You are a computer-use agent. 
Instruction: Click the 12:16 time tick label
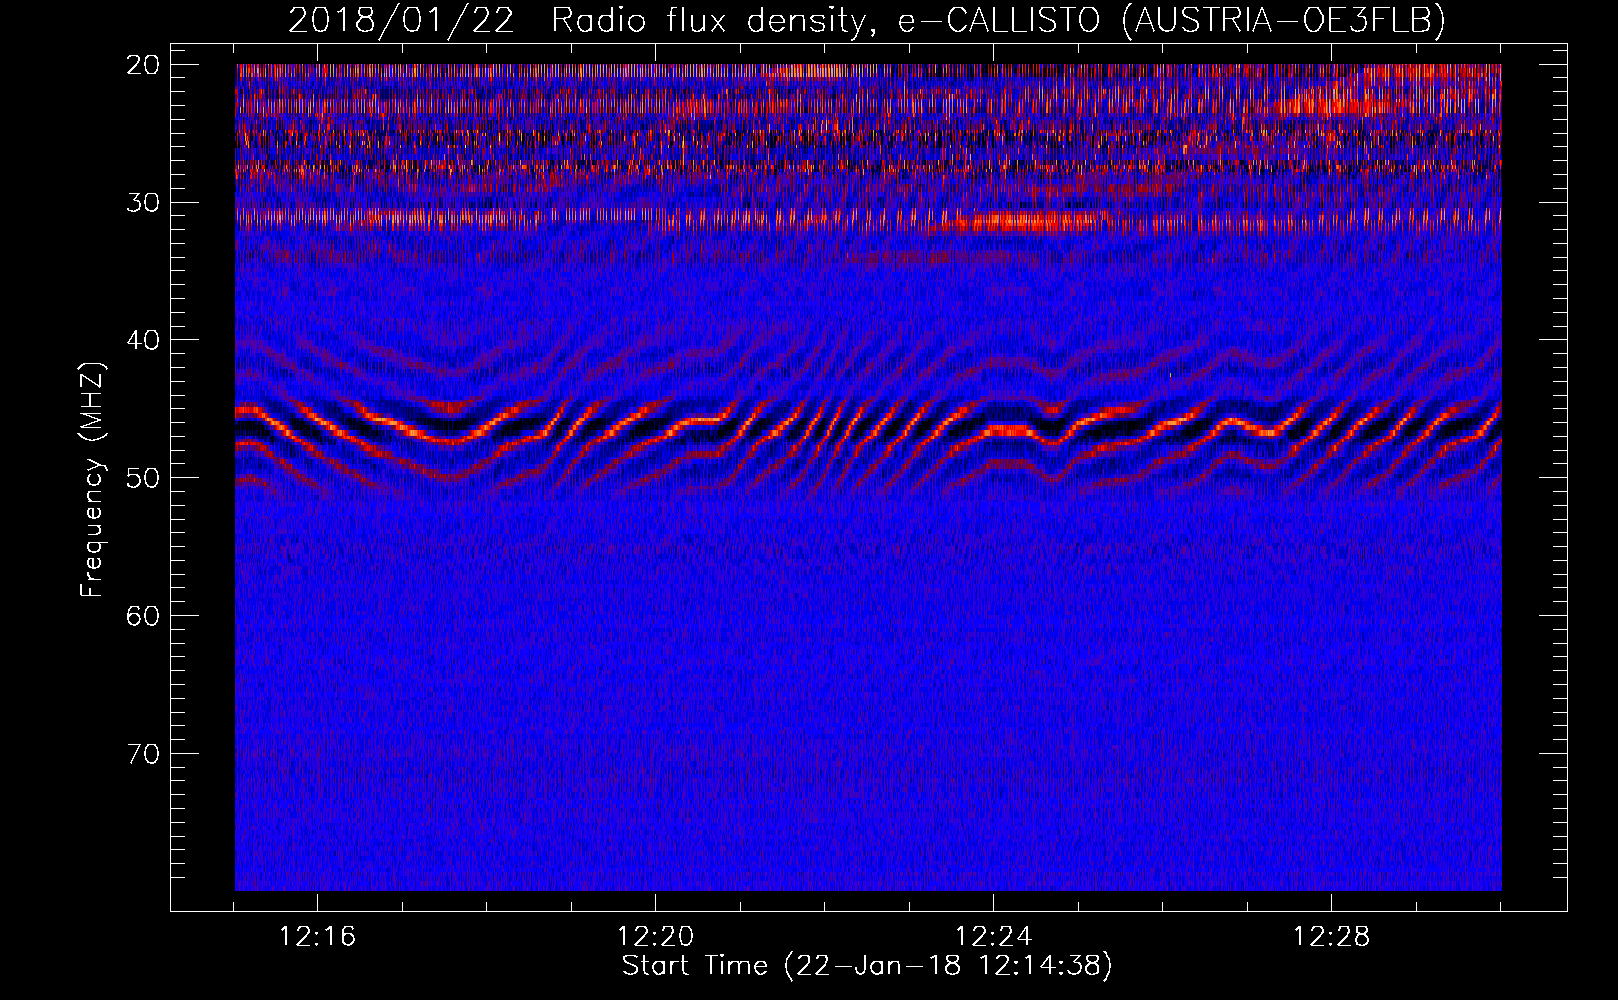tap(318, 937)
